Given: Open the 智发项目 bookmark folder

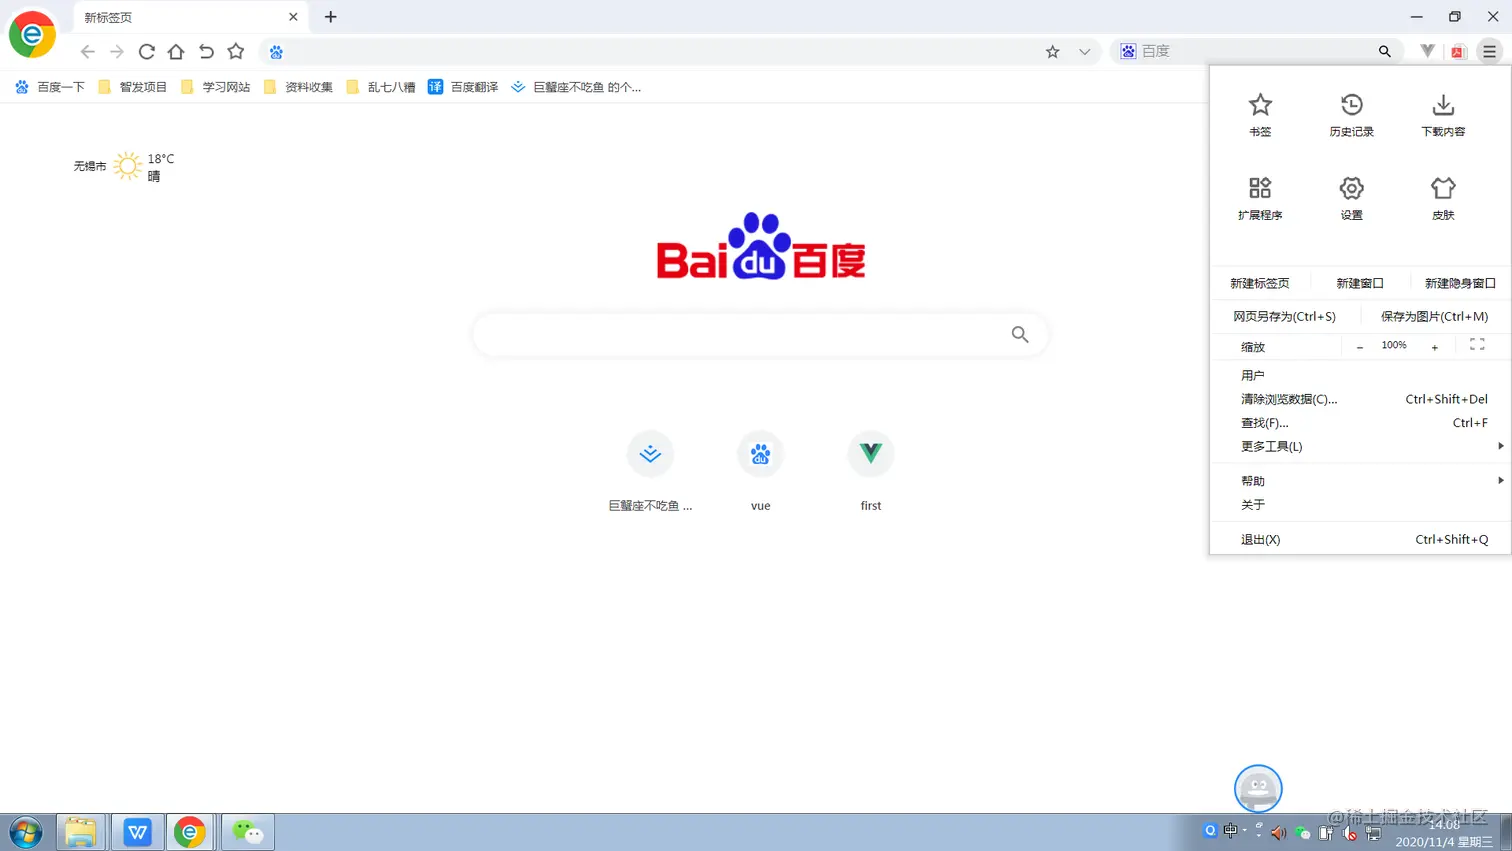Looking at the screenshot, I should click(x=132, y=87).
